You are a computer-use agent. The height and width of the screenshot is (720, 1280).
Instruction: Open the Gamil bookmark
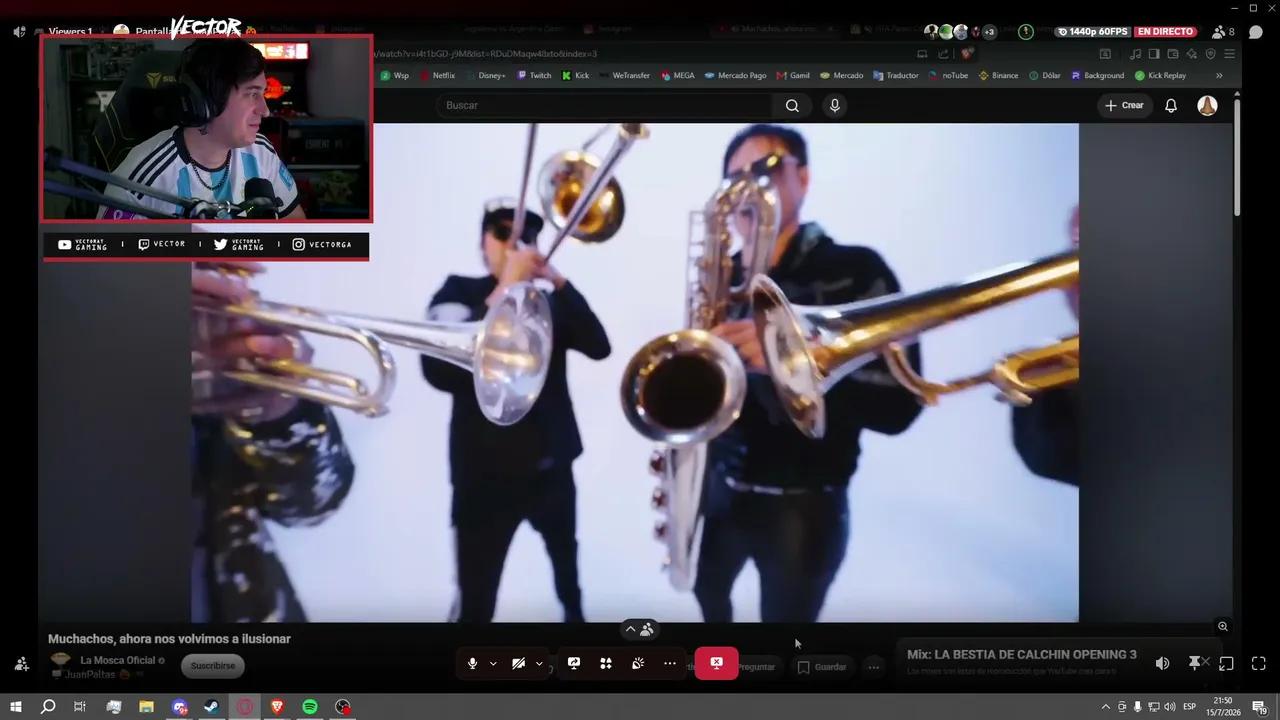(x=793, y=75)
